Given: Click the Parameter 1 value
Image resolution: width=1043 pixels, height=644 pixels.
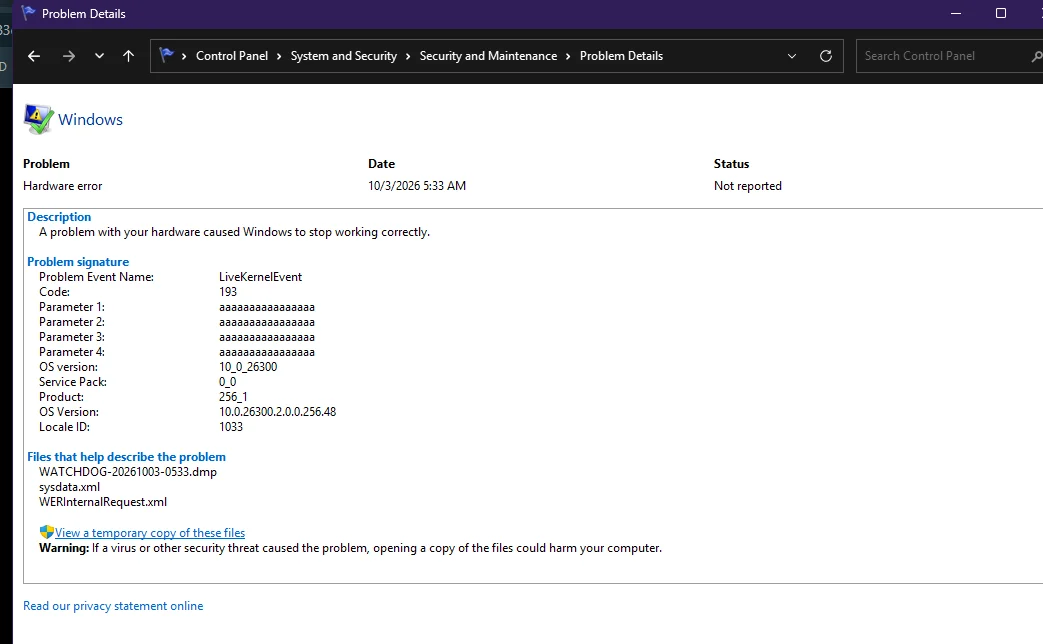Looking at the screenshot, I should click(x=267, y=307).
